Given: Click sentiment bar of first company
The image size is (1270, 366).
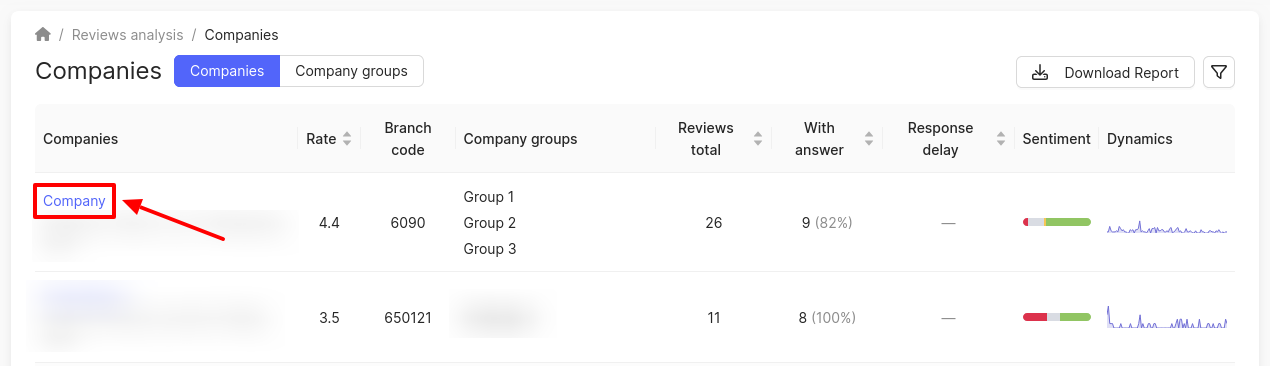Looking at the screenshot, I should [x=1056, y=222].
